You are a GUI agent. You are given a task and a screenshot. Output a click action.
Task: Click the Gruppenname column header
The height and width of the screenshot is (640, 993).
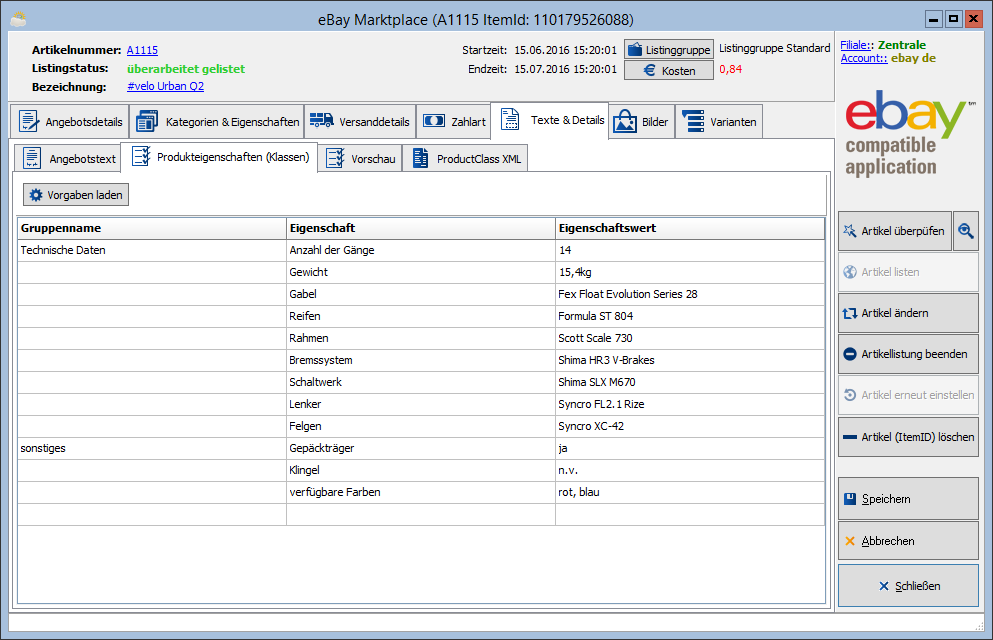[152, 228]
